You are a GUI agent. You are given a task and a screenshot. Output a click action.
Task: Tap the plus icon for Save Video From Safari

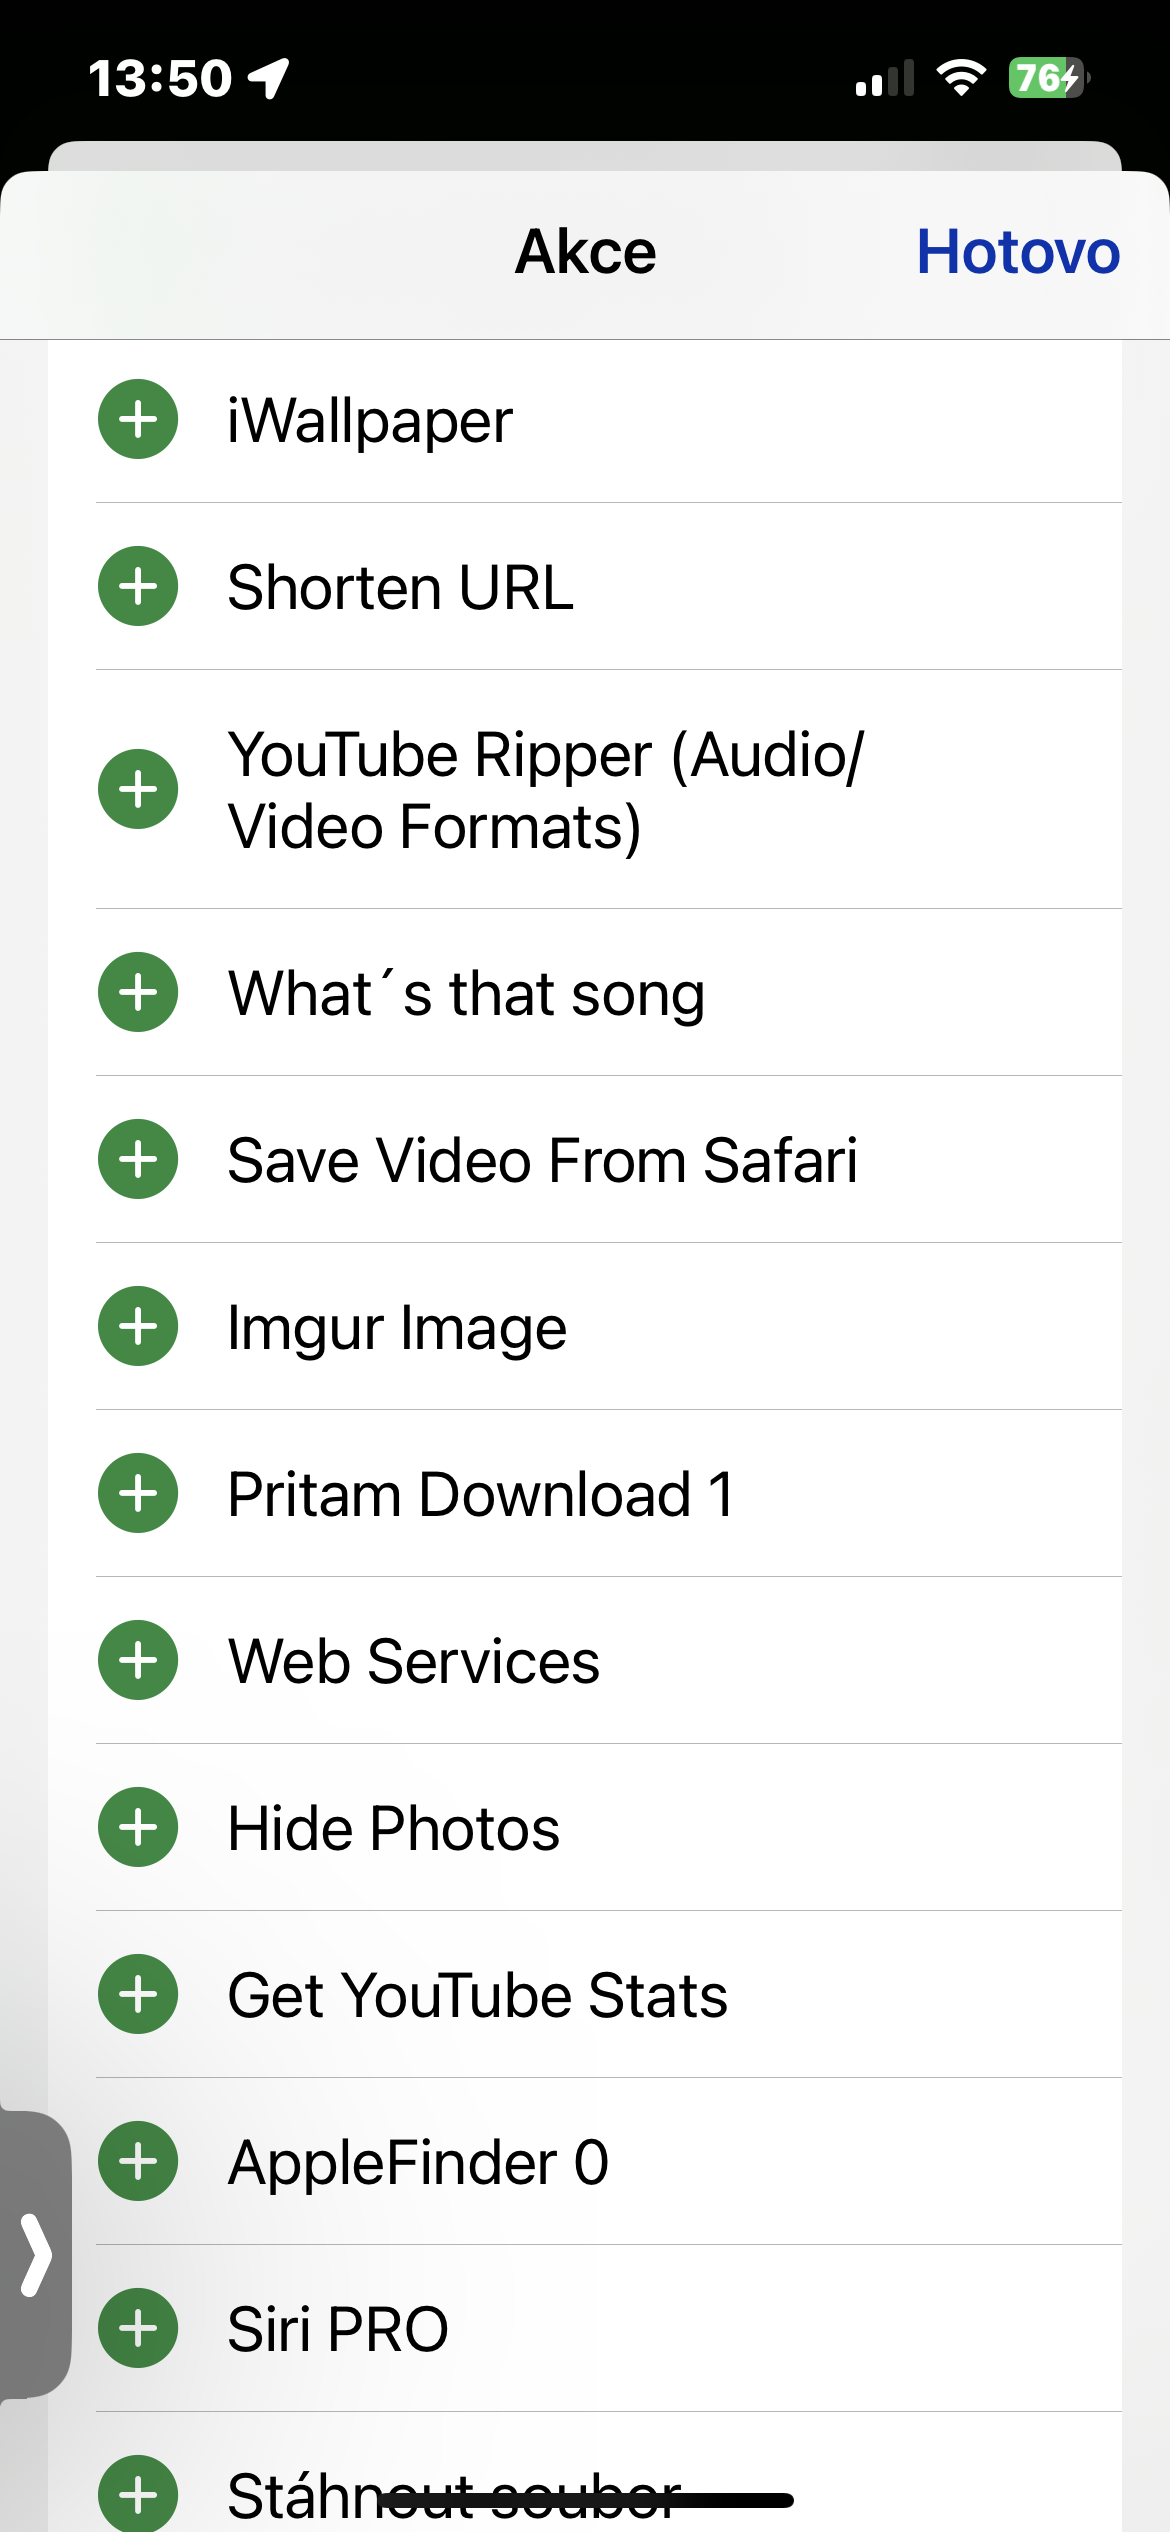click(x=138, y=1160)
